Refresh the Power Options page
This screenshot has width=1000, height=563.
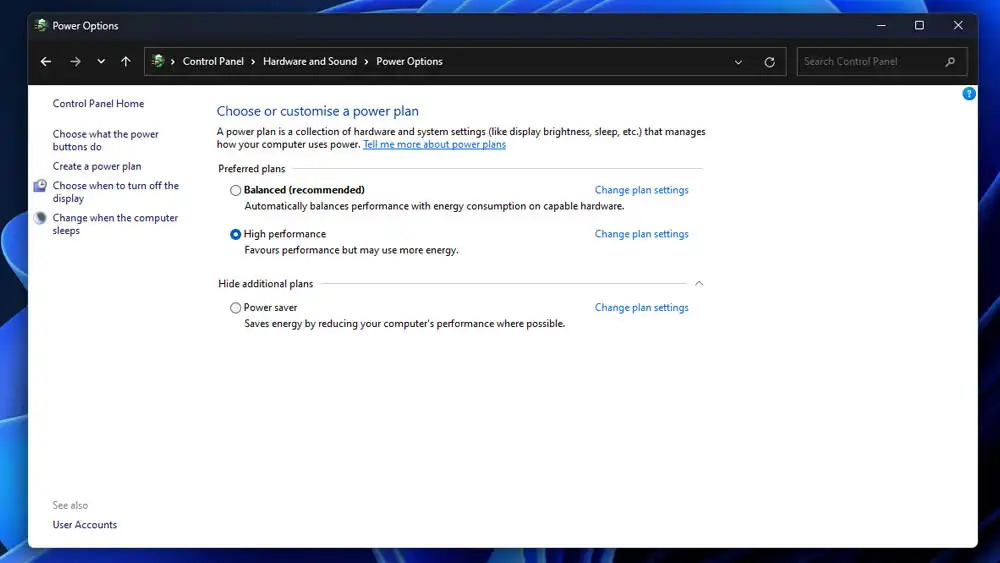pyautogui.click(x=769, y=62)
